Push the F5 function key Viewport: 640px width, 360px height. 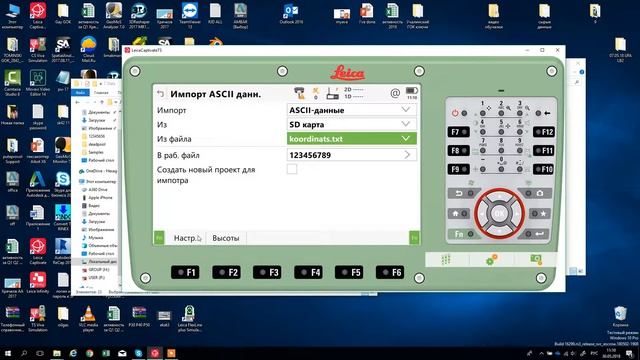coord(349,272)
